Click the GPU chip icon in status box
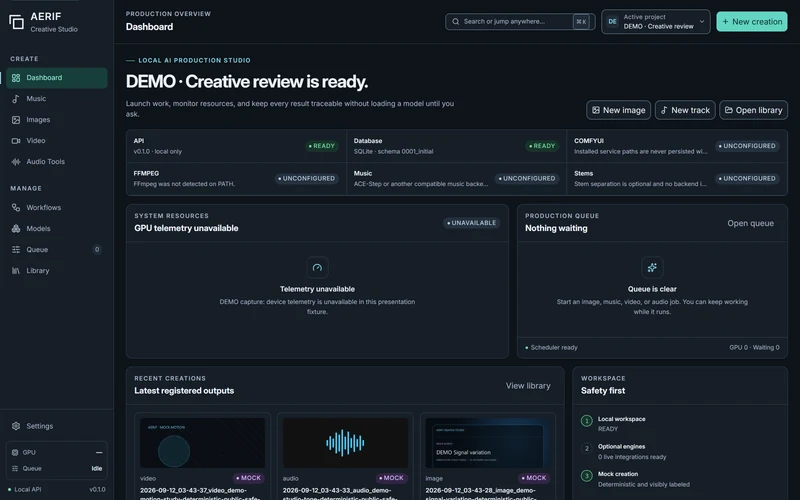Image resolution: width=800 pixels, height=500 pixels. tap(15, 453)
